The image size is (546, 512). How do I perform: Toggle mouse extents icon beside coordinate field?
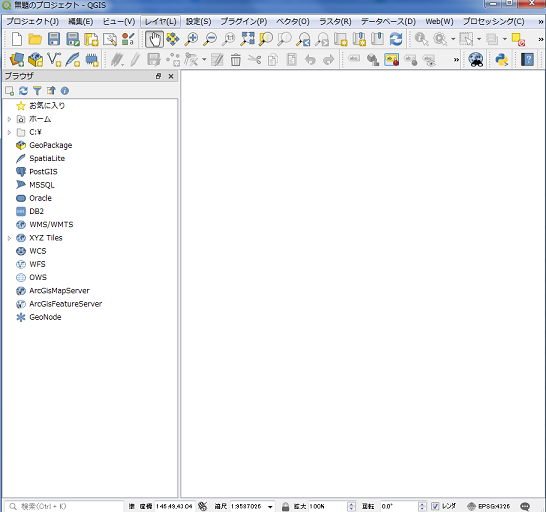point(203,506)
